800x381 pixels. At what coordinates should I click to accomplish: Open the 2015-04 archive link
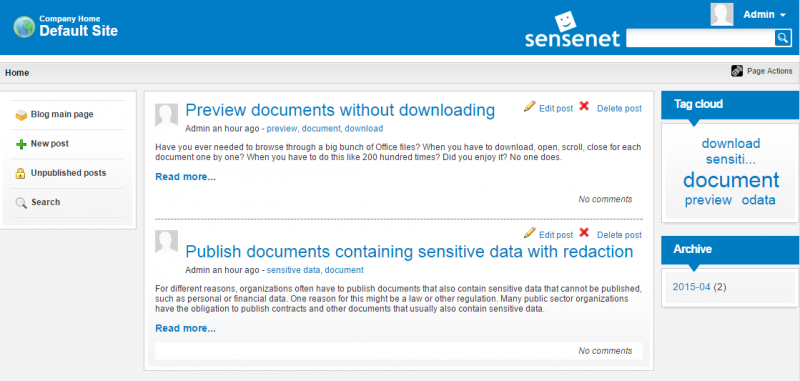[x=691, y=287]
